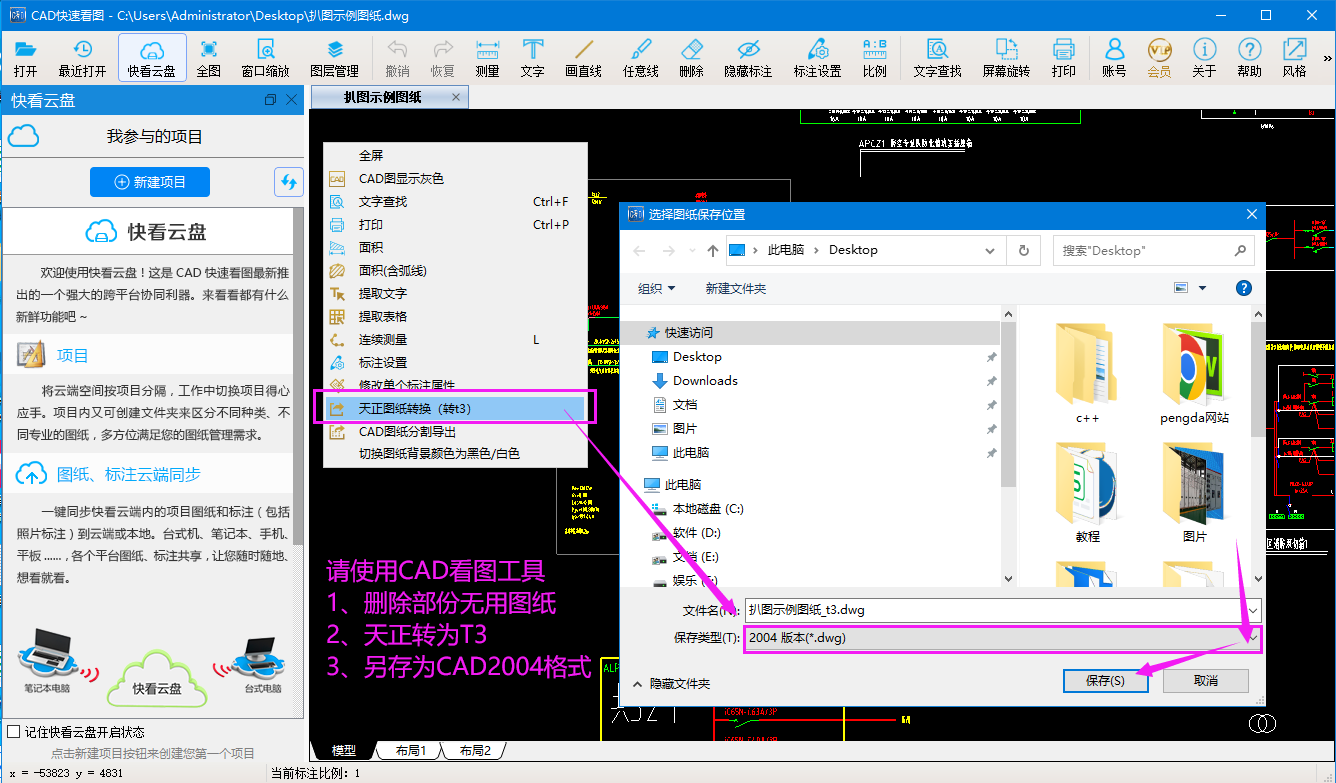The height and width of the screenshot is (783, 1336).
Task: Select the 全图 full view tool
Action: (209, 58)
